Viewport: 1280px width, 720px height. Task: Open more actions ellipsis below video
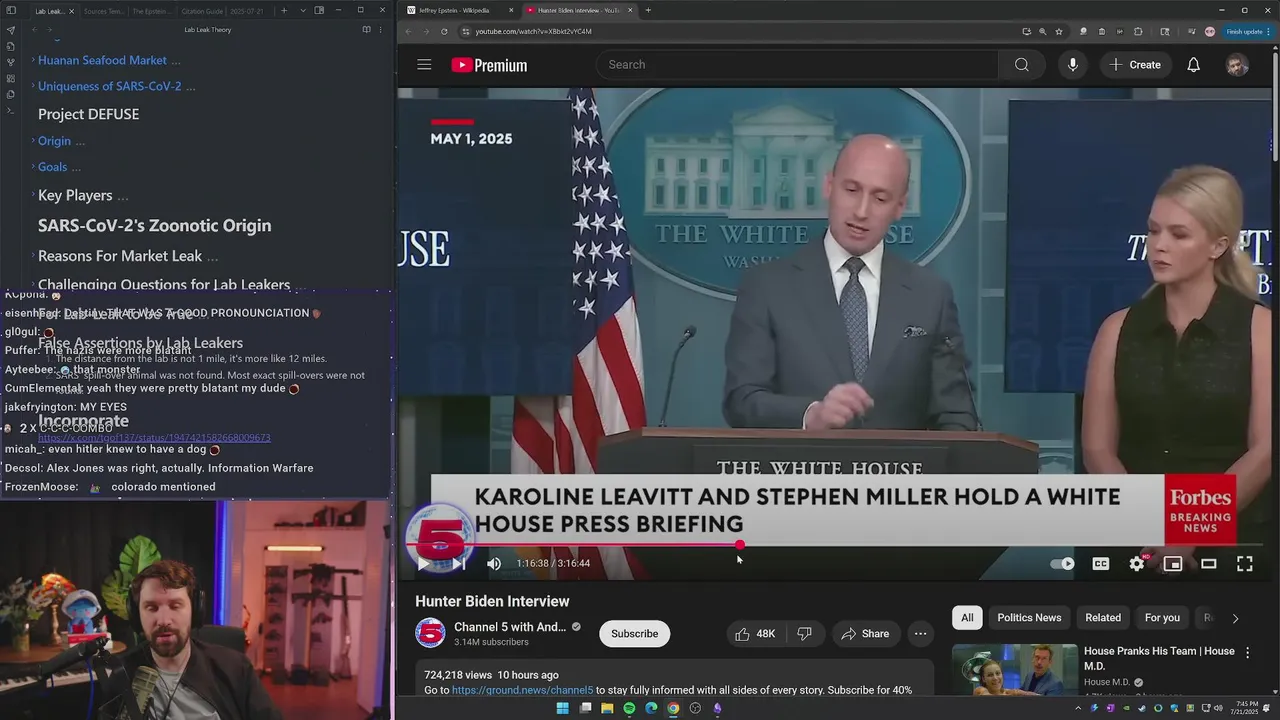[920, 633]
